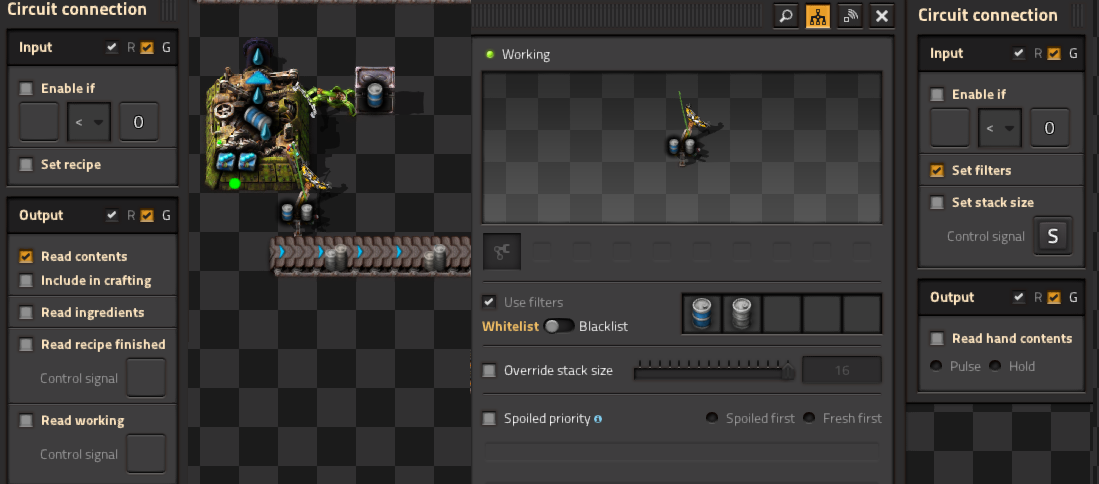Enable Read recipe finished checkbox

(26, 344)
